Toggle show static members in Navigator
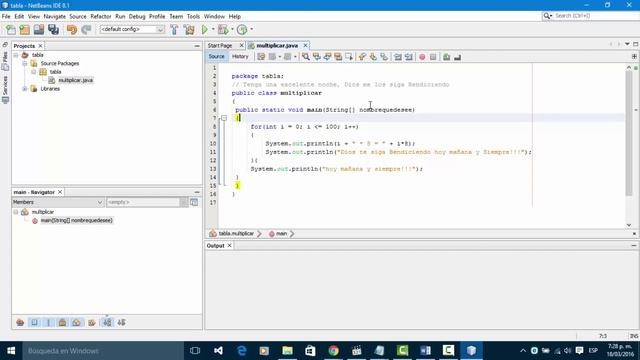This screenshot has width=640, height=360. coord(49,322)
